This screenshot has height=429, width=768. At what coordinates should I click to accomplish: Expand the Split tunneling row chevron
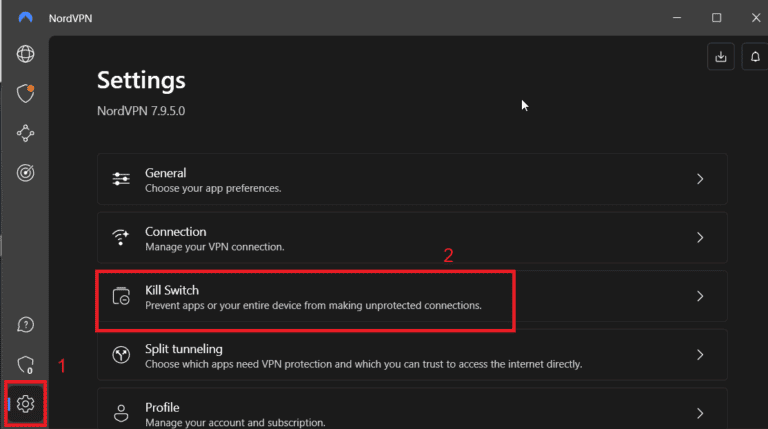700,355
